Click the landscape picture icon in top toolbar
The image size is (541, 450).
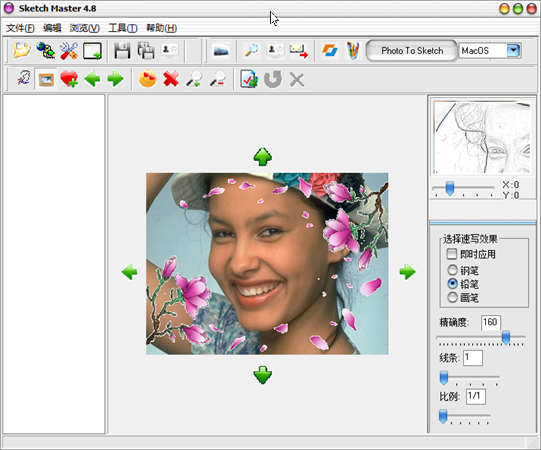(221, 51)
